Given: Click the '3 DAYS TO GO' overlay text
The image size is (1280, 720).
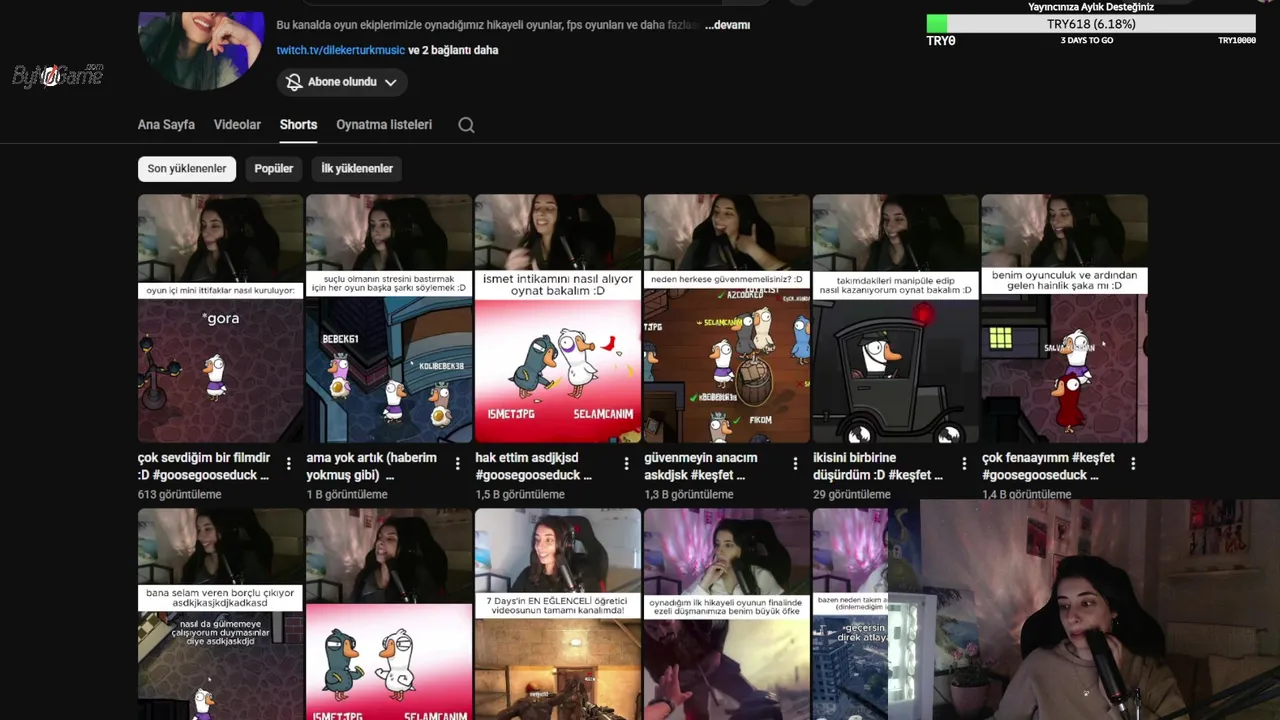Looking at the screenshot, I should (1087, 41).
